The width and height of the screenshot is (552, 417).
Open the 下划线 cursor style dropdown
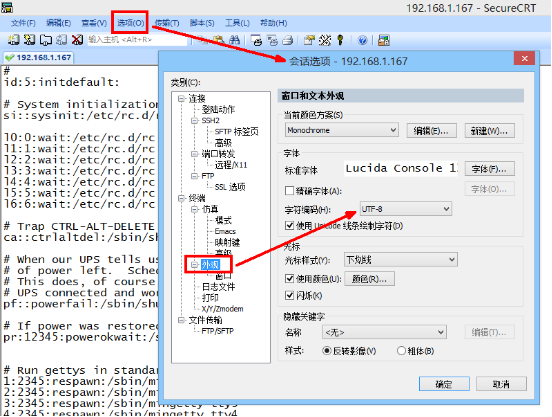400,260
